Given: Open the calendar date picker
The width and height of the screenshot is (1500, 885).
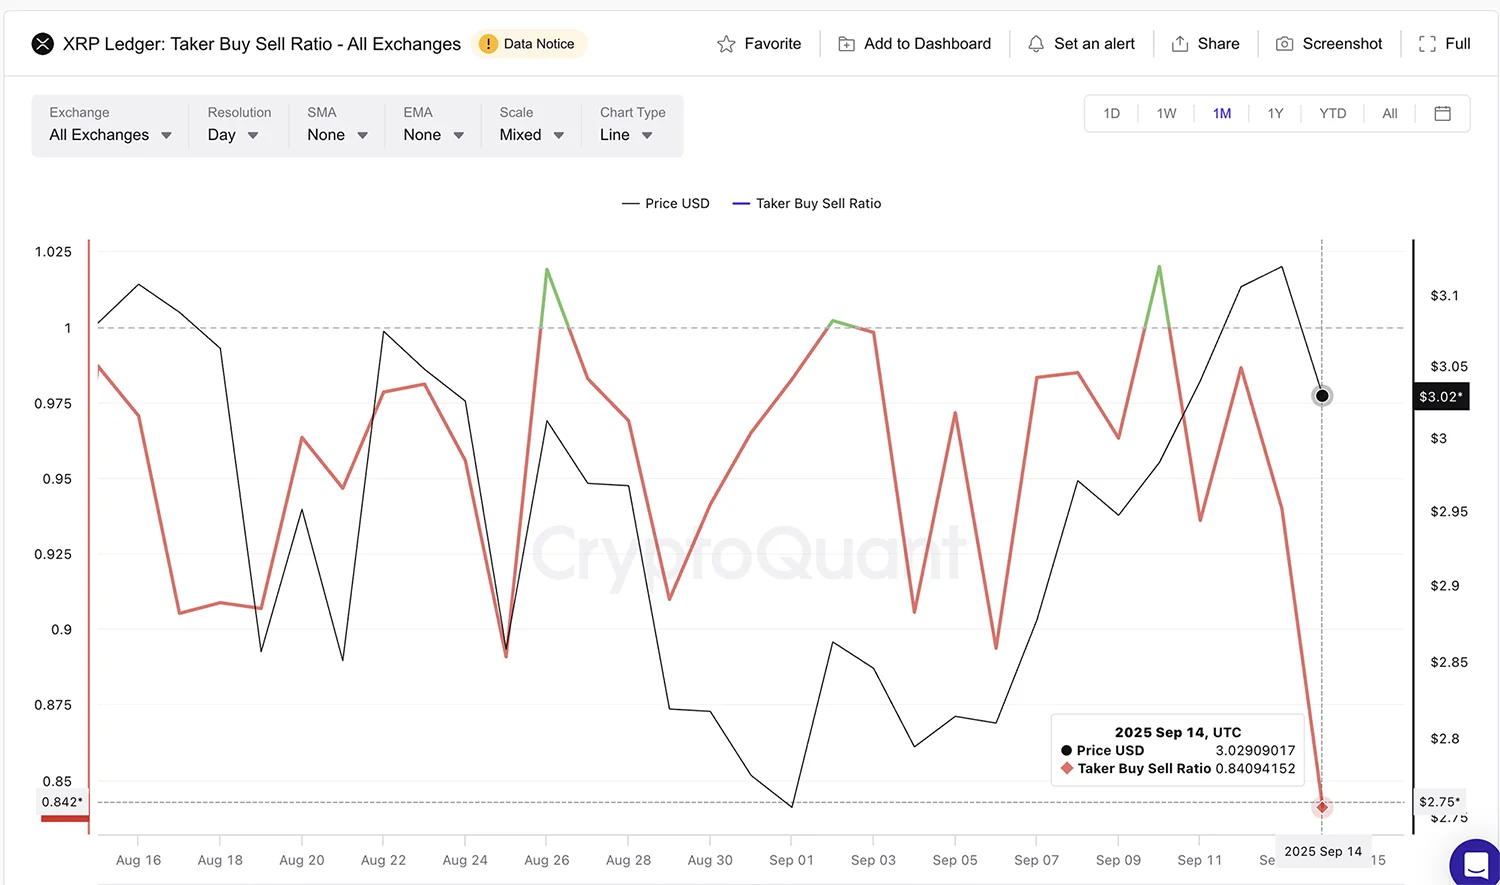Looking at the screenshot, I should (1442, 113).
